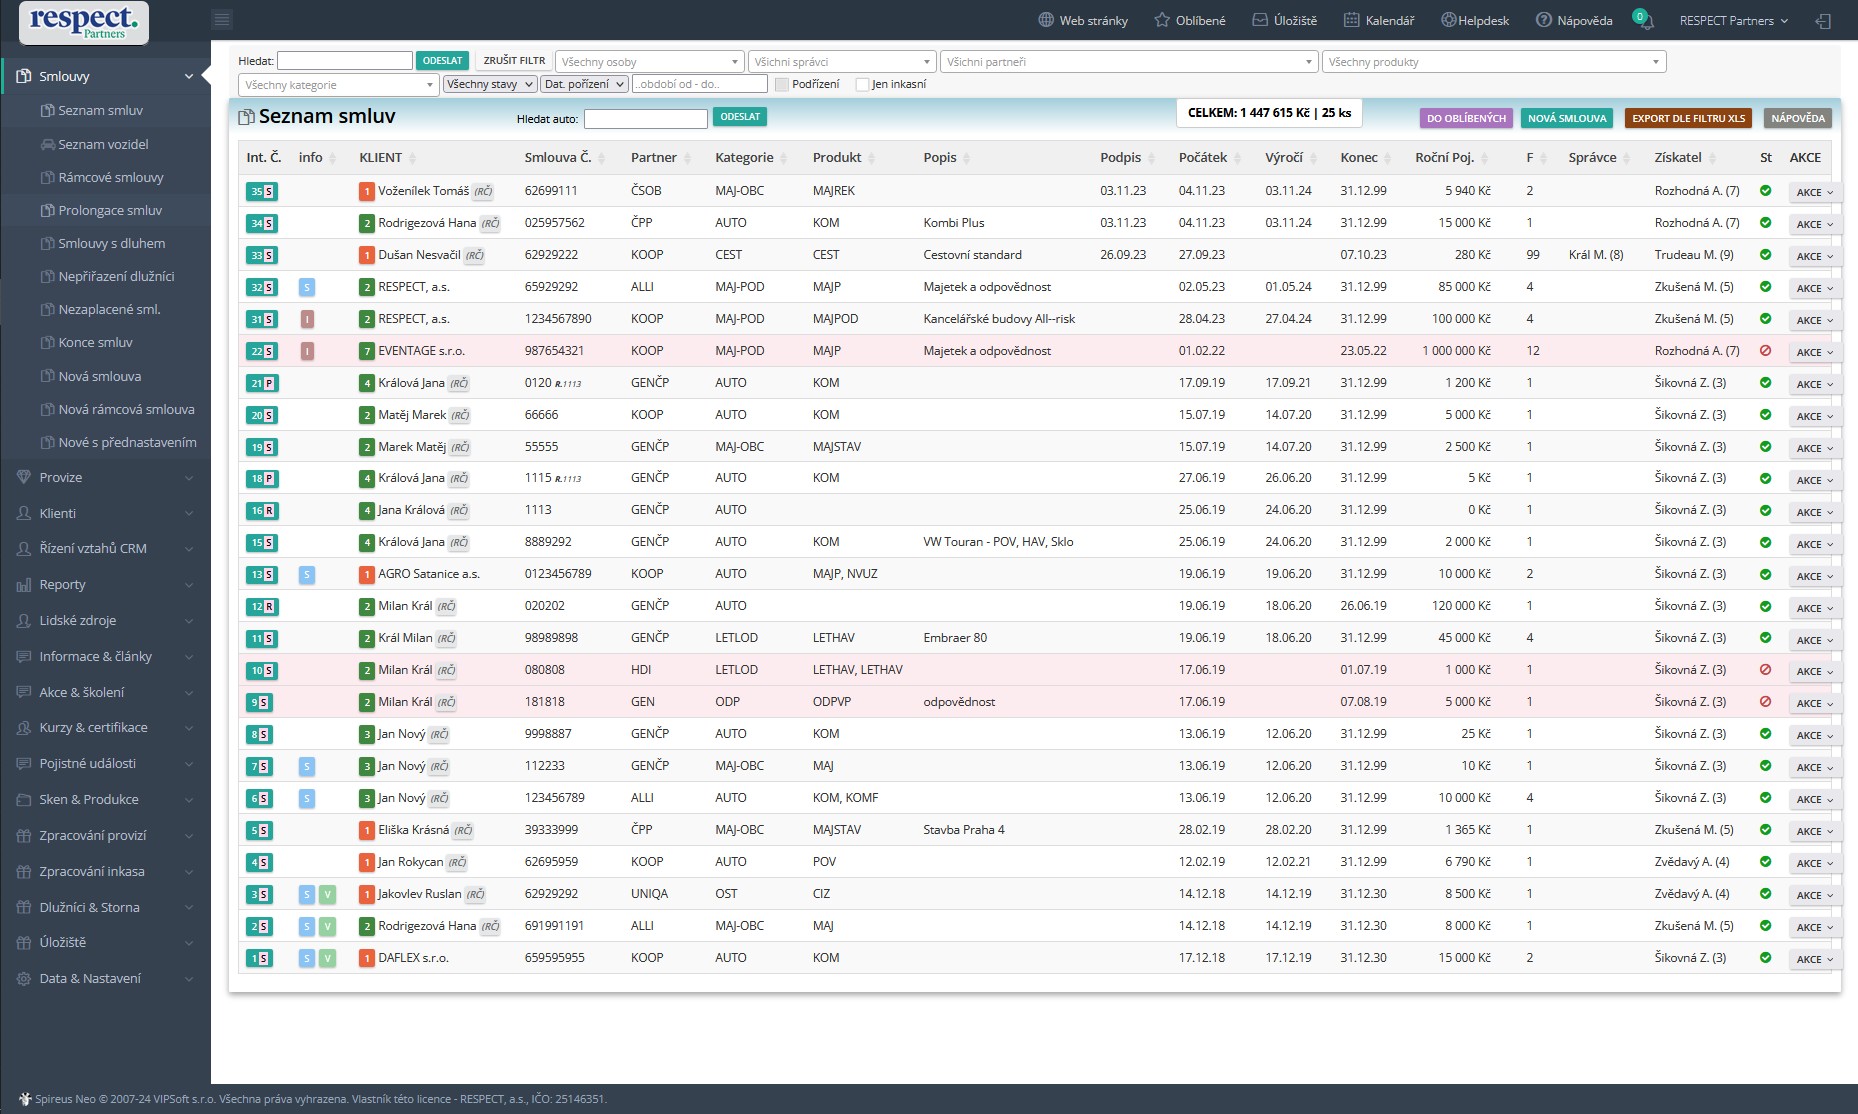This screenshot has width=1858, height=1114.
Task: Click the Oblíbené star icon
Action: [1162, 20]
